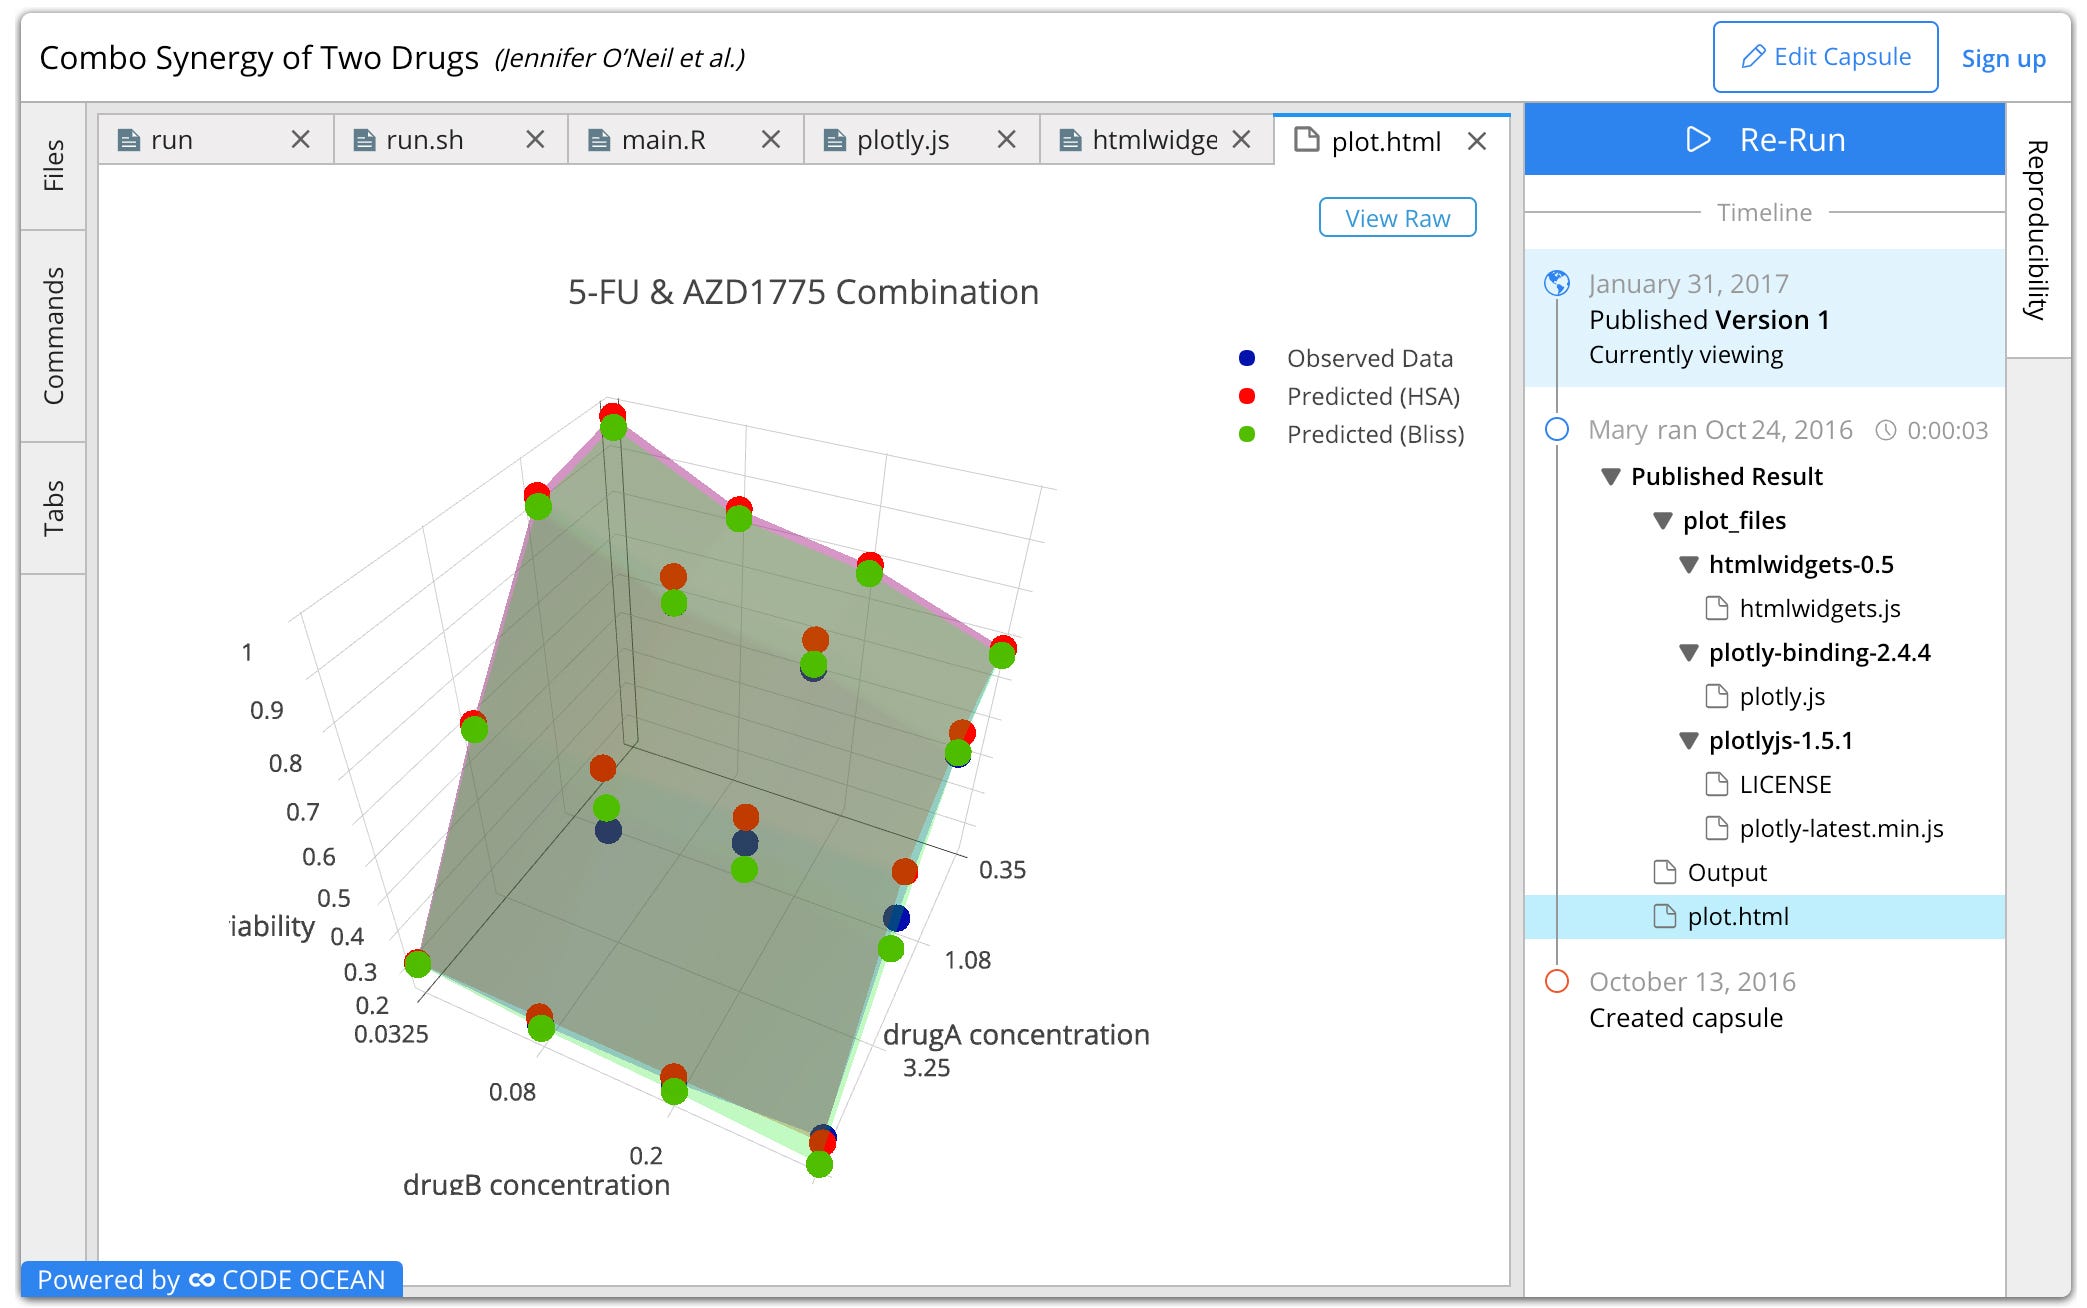
Task: Click the View Raw button
Action: click(x=1397, y=217)
